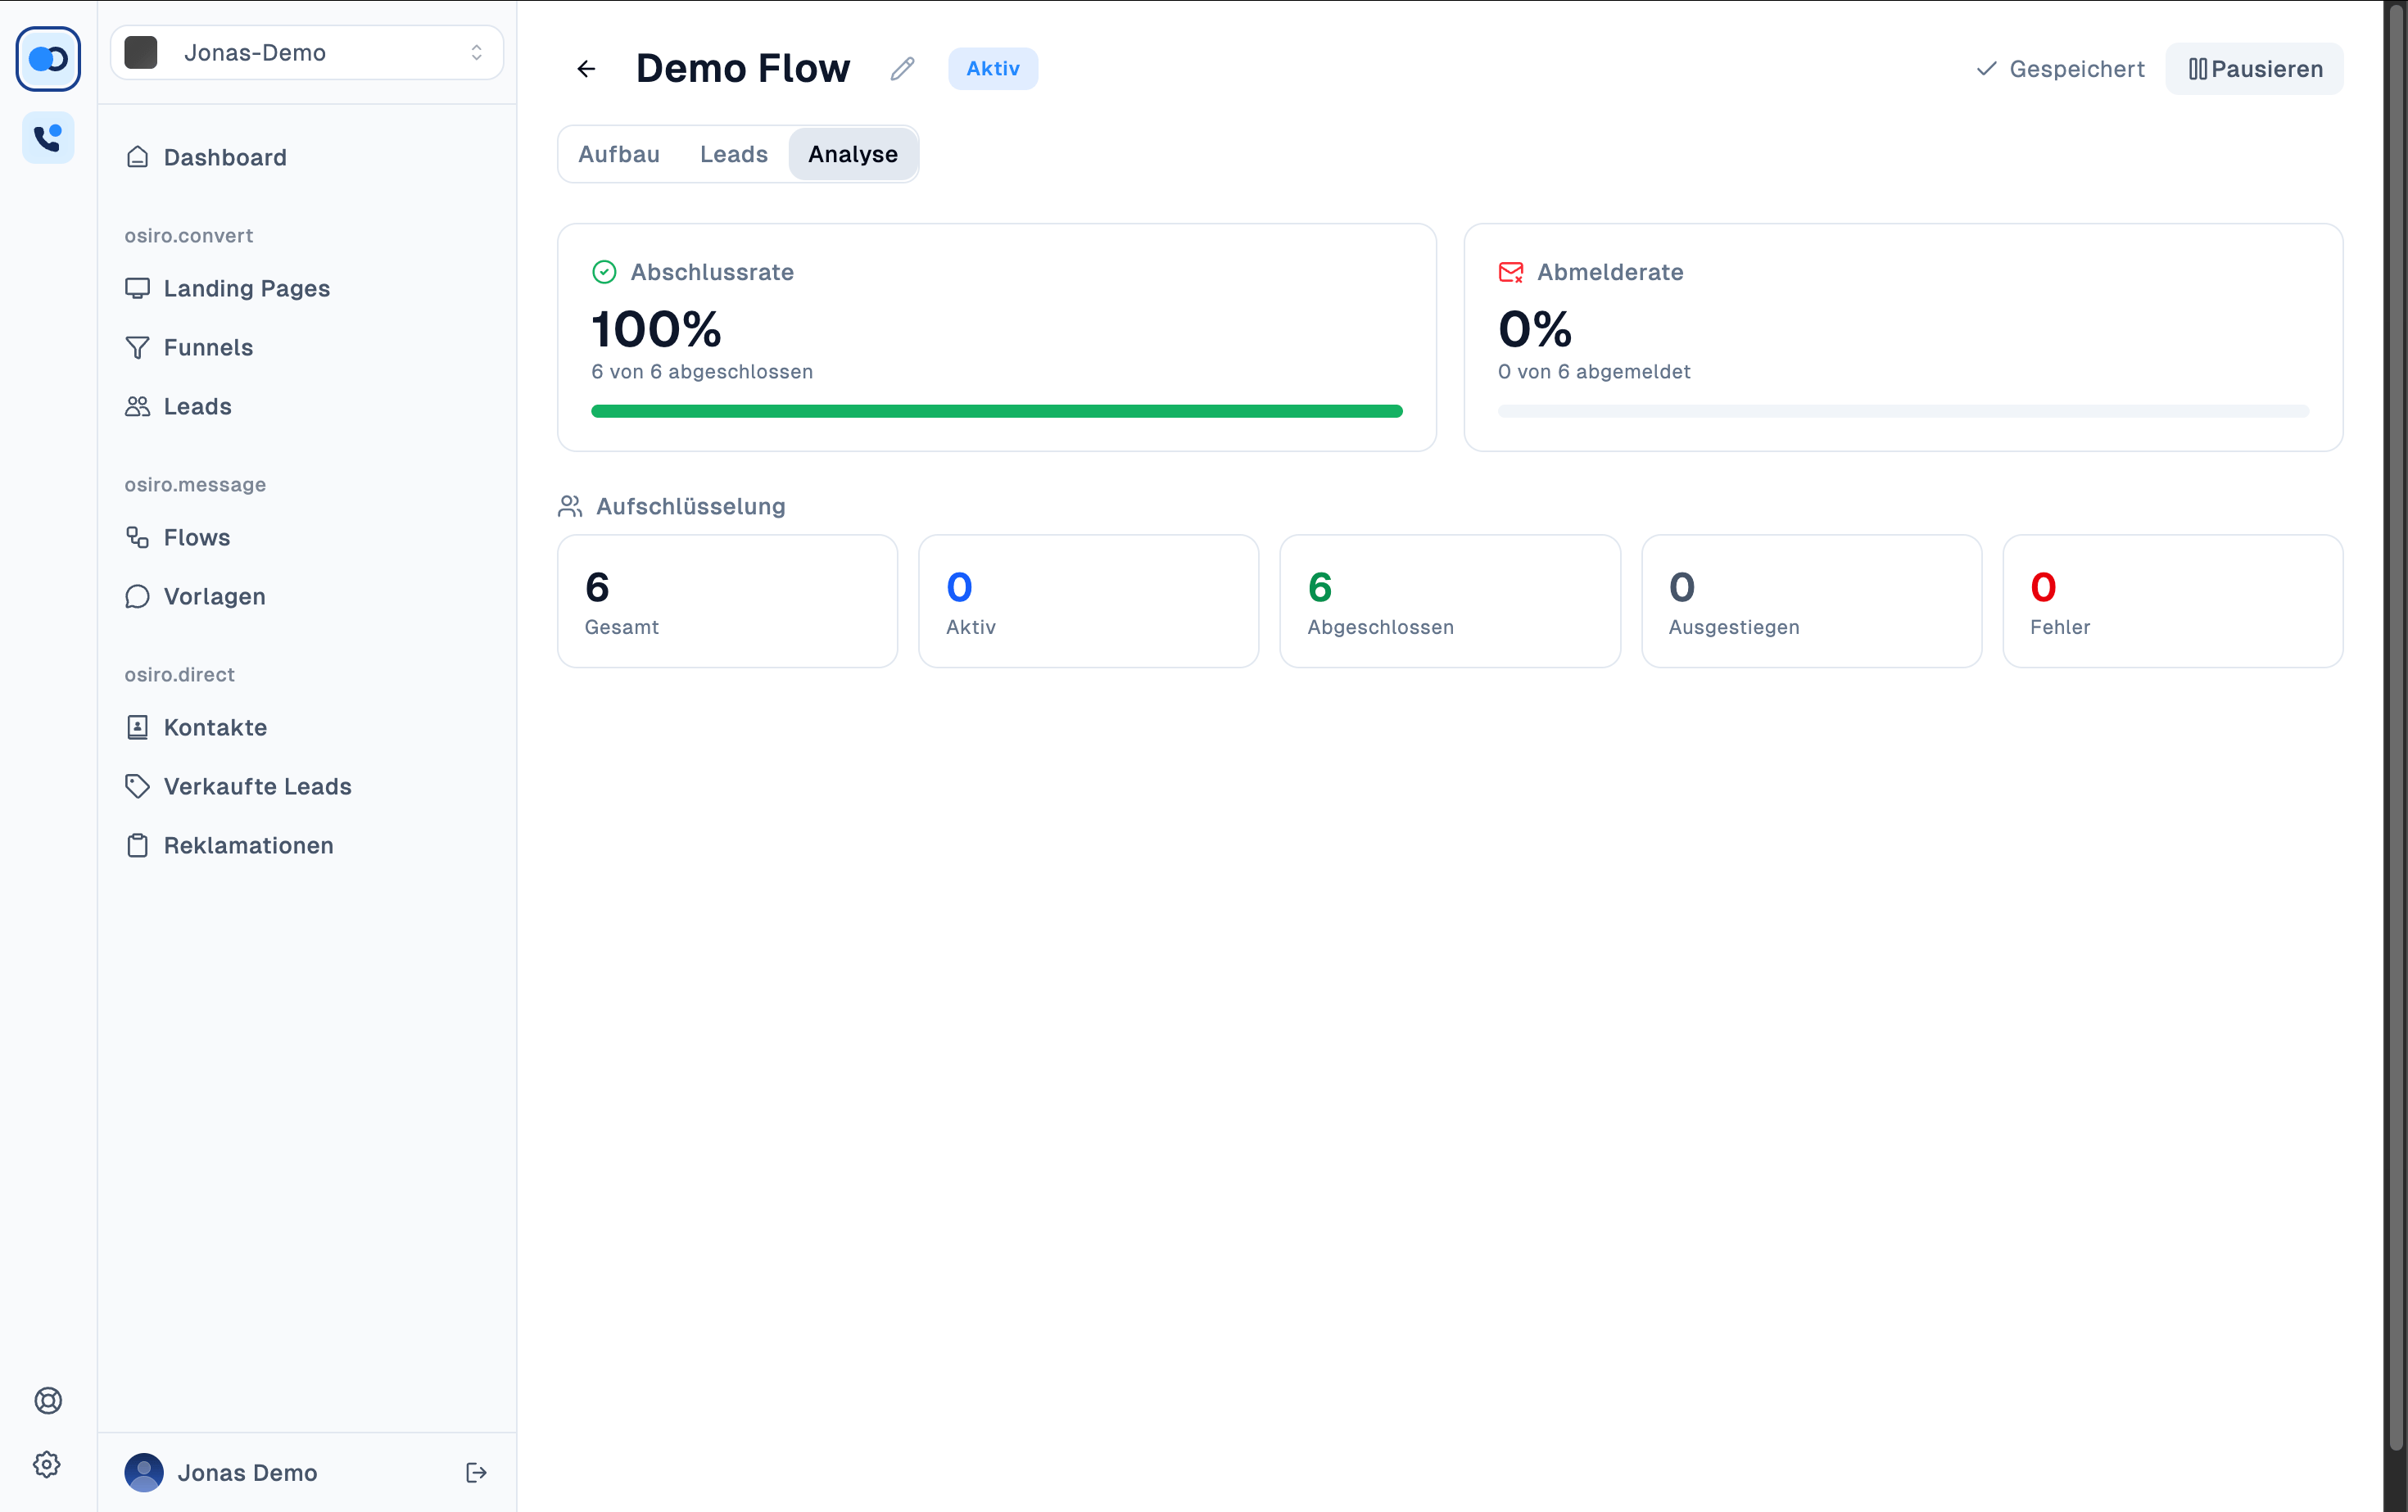The image size is (2408, 1512).
Task: Open Leads in the sidebar
Action: coord(307,406)
